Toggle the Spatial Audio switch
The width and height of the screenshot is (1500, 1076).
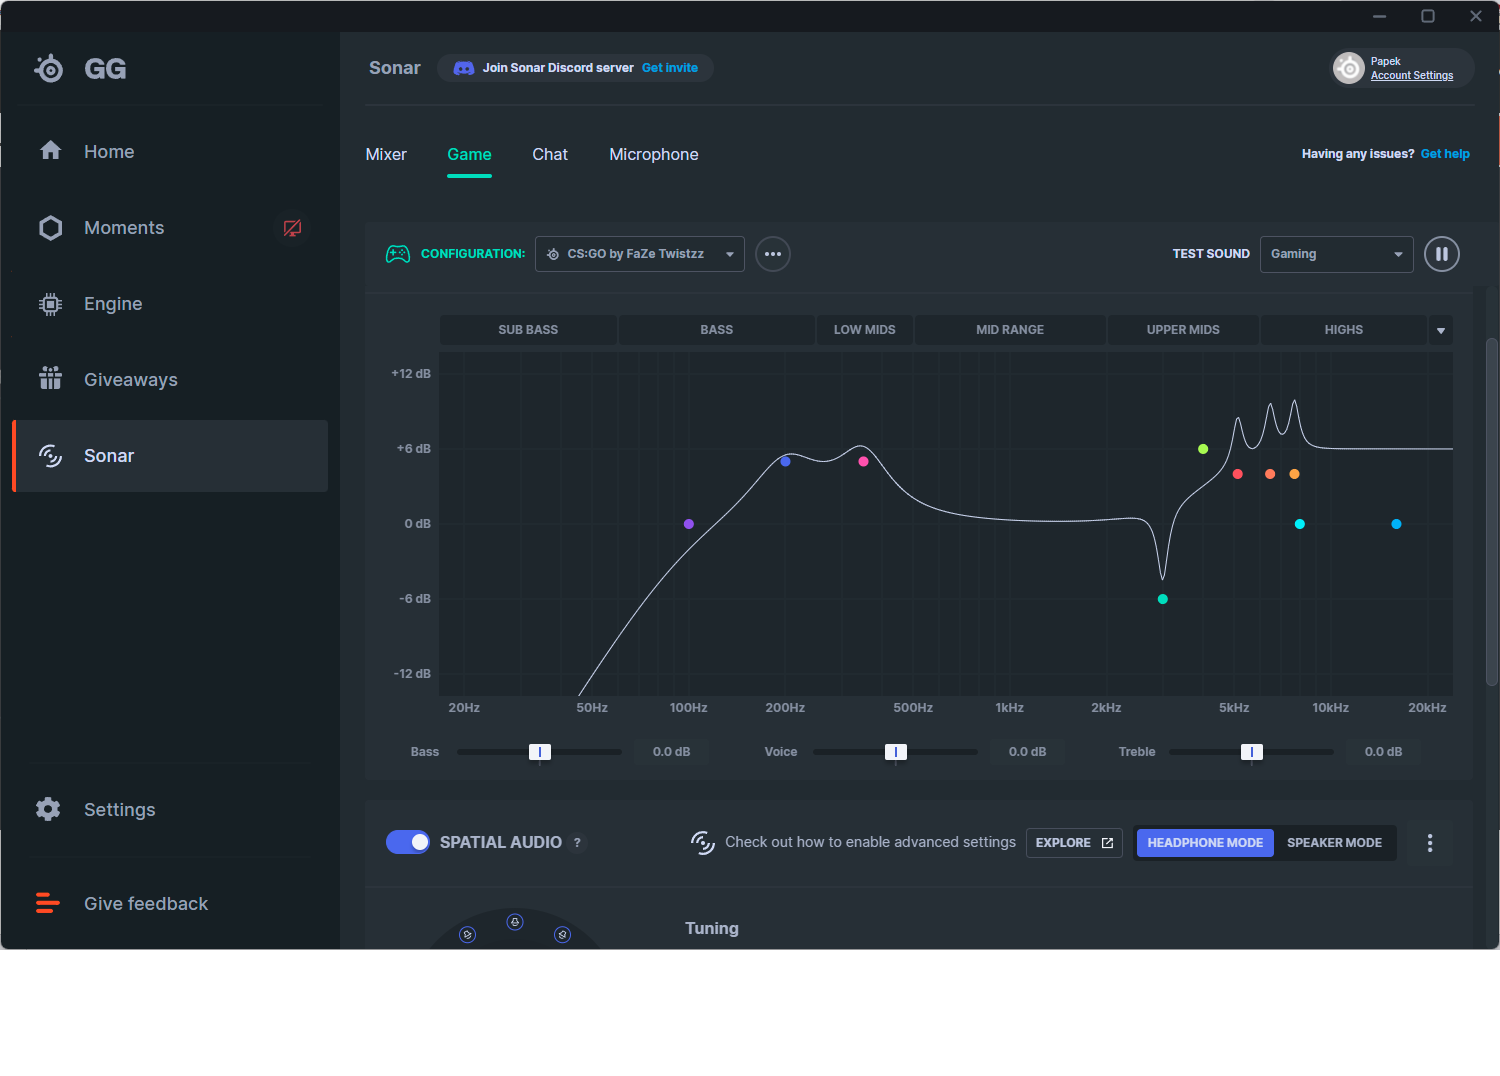coord(408,842)
